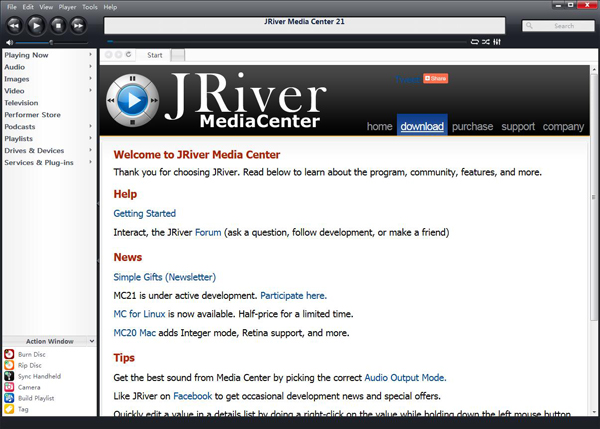Click the page refresh icon
This screenshot has height=429, width=600.
pyautogui.click(x=129, y=55)
